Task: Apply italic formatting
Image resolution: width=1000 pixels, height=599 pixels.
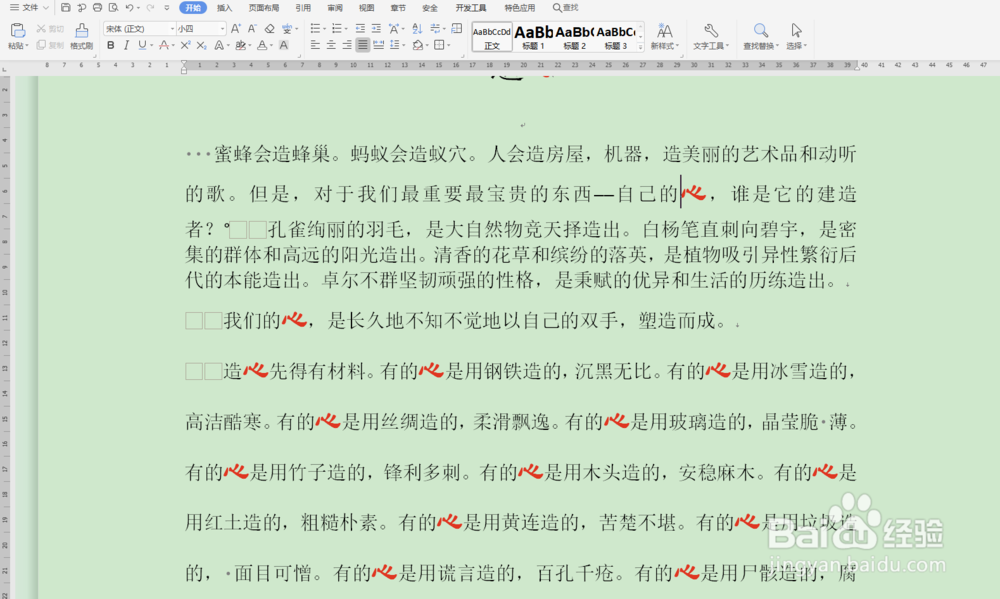Action: click(125, 46)
